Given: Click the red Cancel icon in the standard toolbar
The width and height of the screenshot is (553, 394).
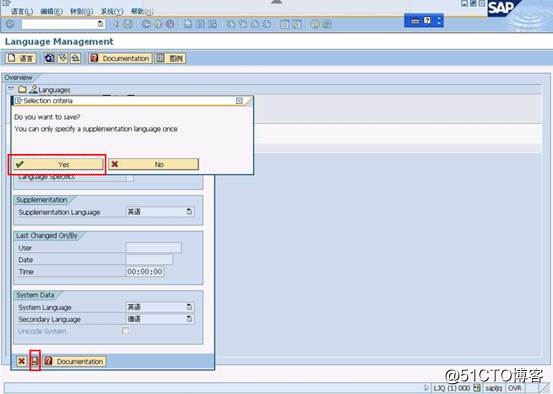Looking at the screenshot, I should pos(170,24).
